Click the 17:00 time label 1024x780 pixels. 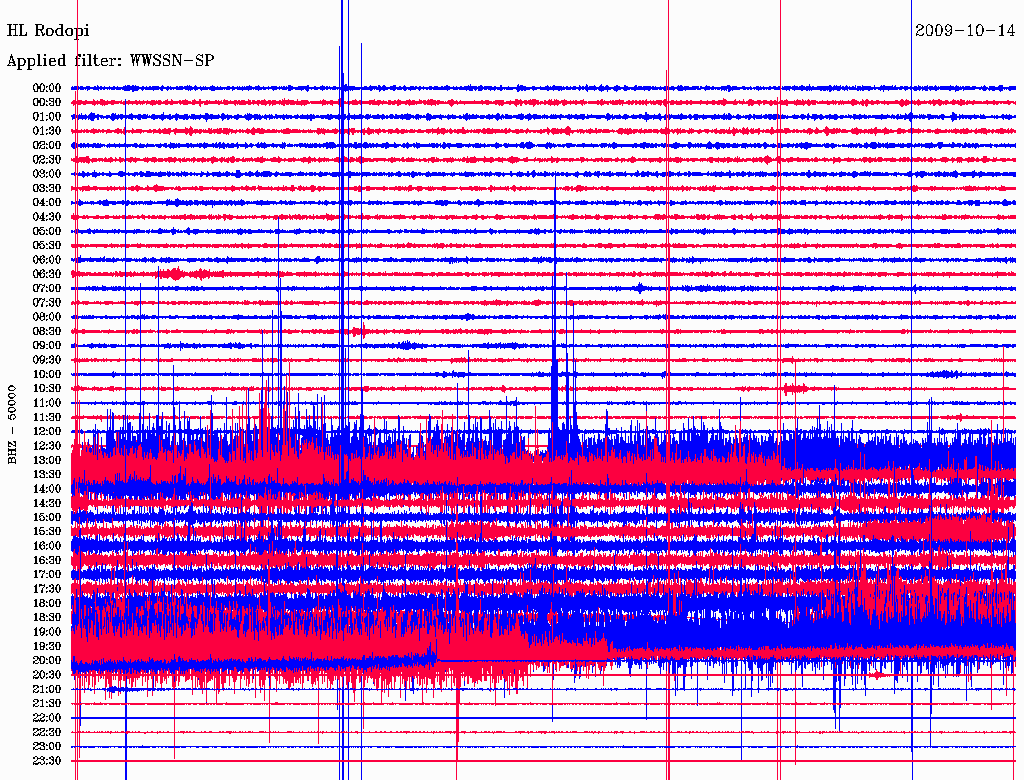47,575
